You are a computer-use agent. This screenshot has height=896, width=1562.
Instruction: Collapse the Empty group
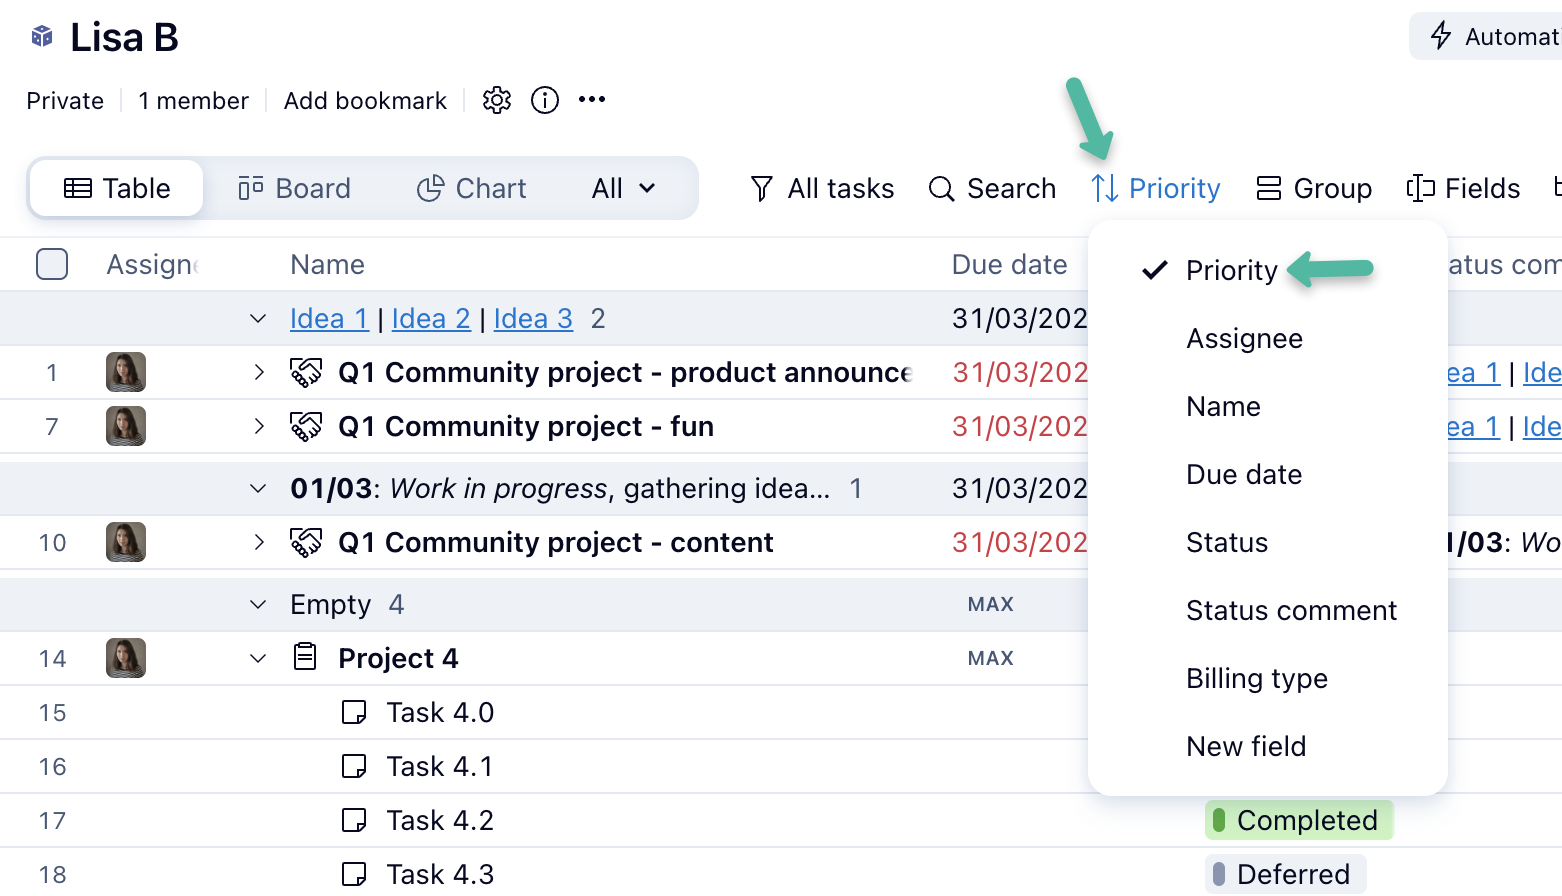coord(258,605)
